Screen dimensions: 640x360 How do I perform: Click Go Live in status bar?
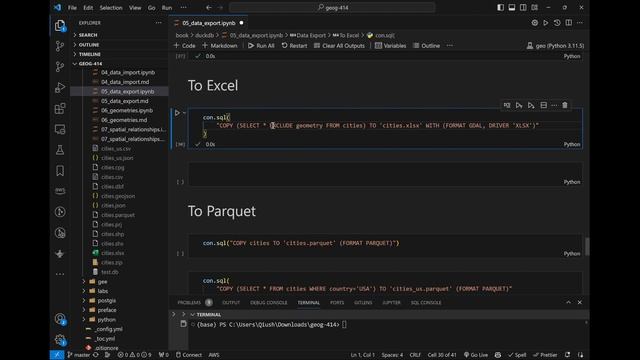[x=476, y=355]
